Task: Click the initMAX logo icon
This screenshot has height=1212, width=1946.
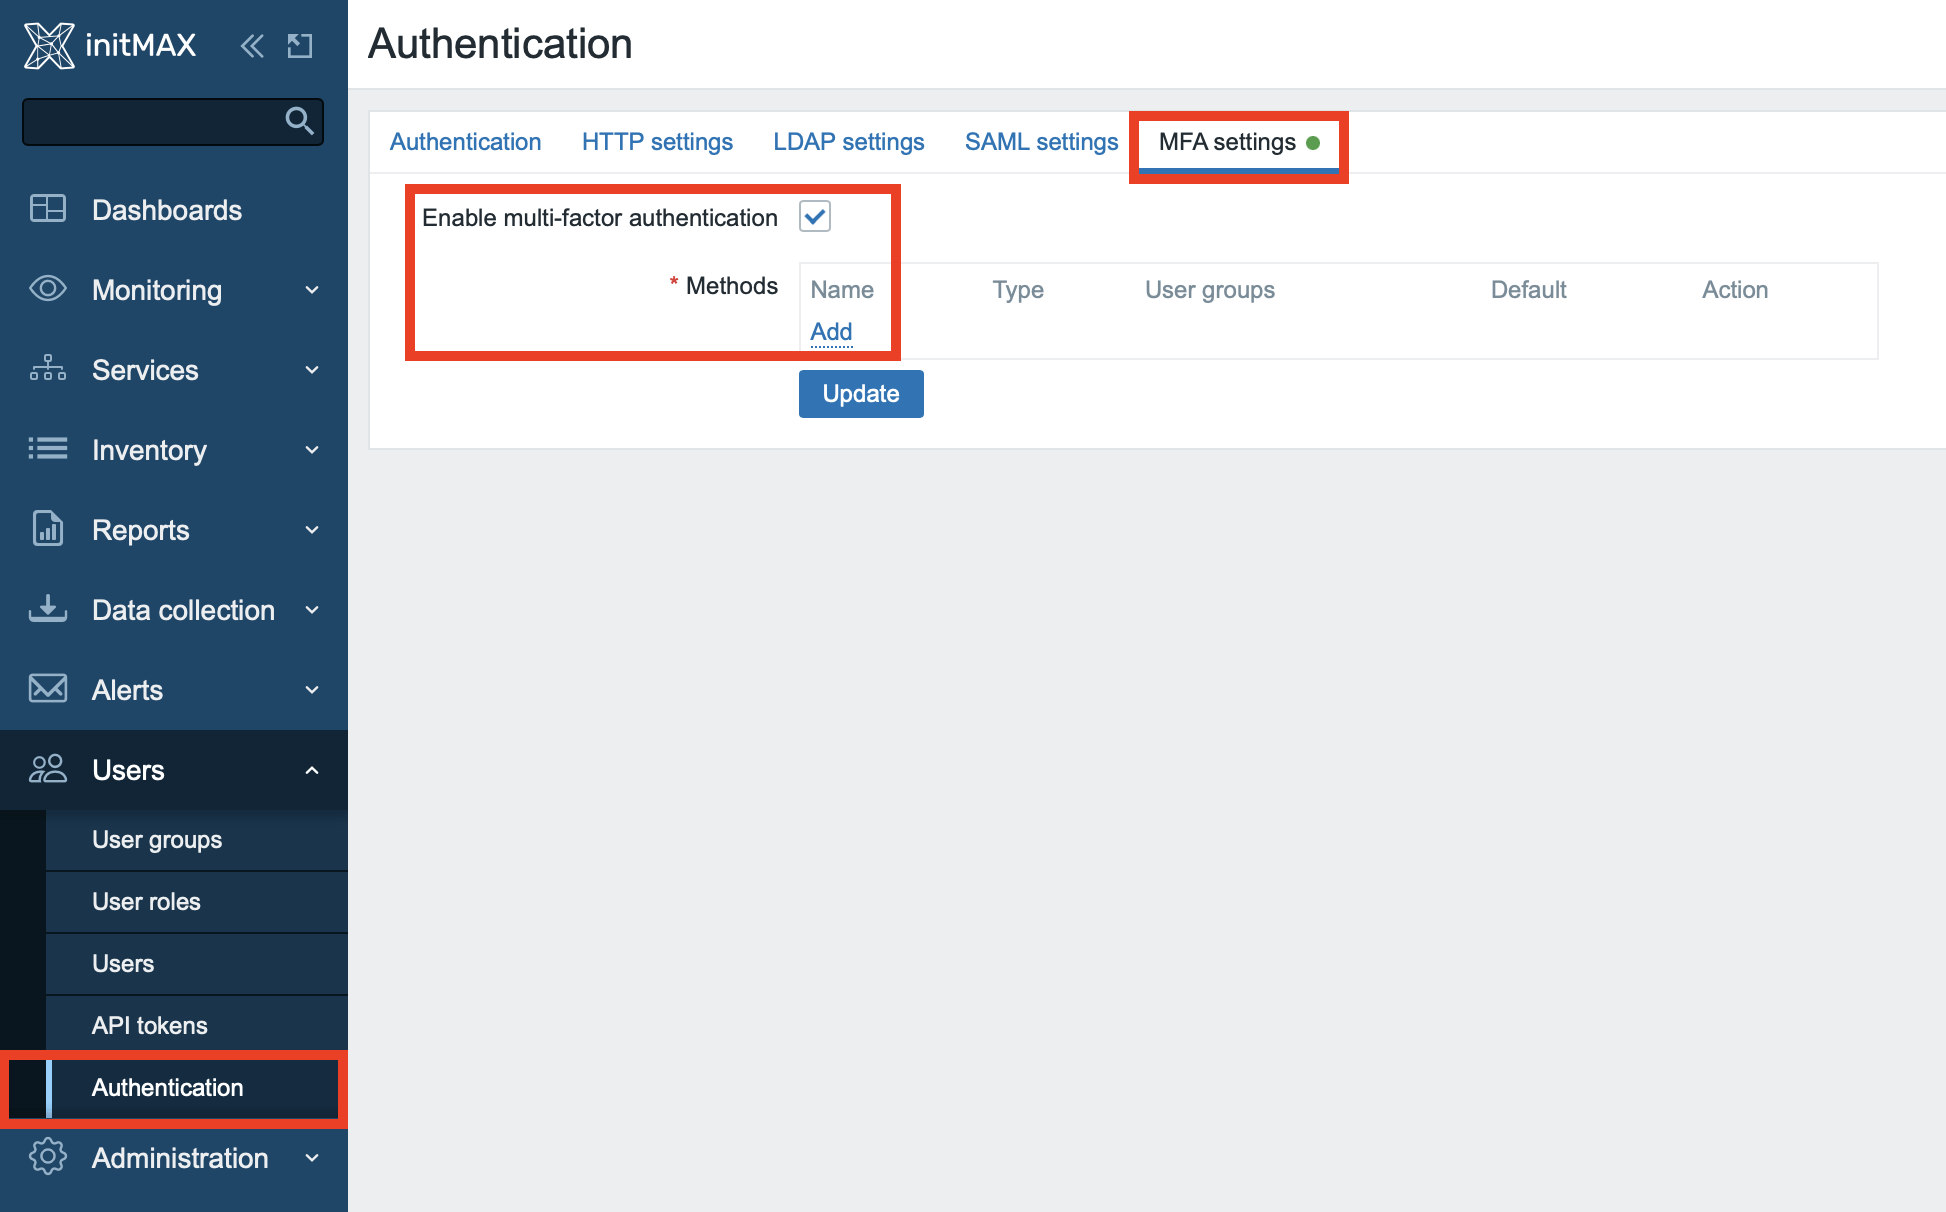Action: [x=49, y=45]
